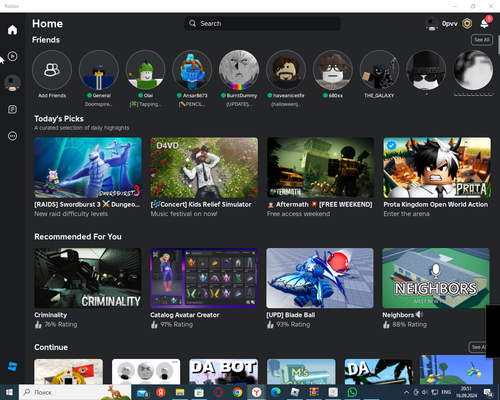Open the taskbar clock showing 20:51
Viewport: 500px width, 400px height.
click(x=466, y=392)
